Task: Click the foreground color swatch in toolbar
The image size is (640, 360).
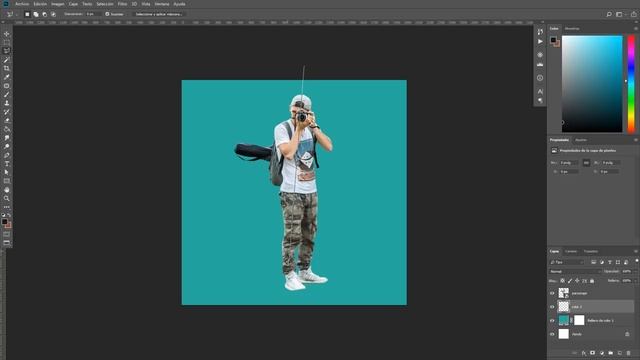Action: coord(4,222)
